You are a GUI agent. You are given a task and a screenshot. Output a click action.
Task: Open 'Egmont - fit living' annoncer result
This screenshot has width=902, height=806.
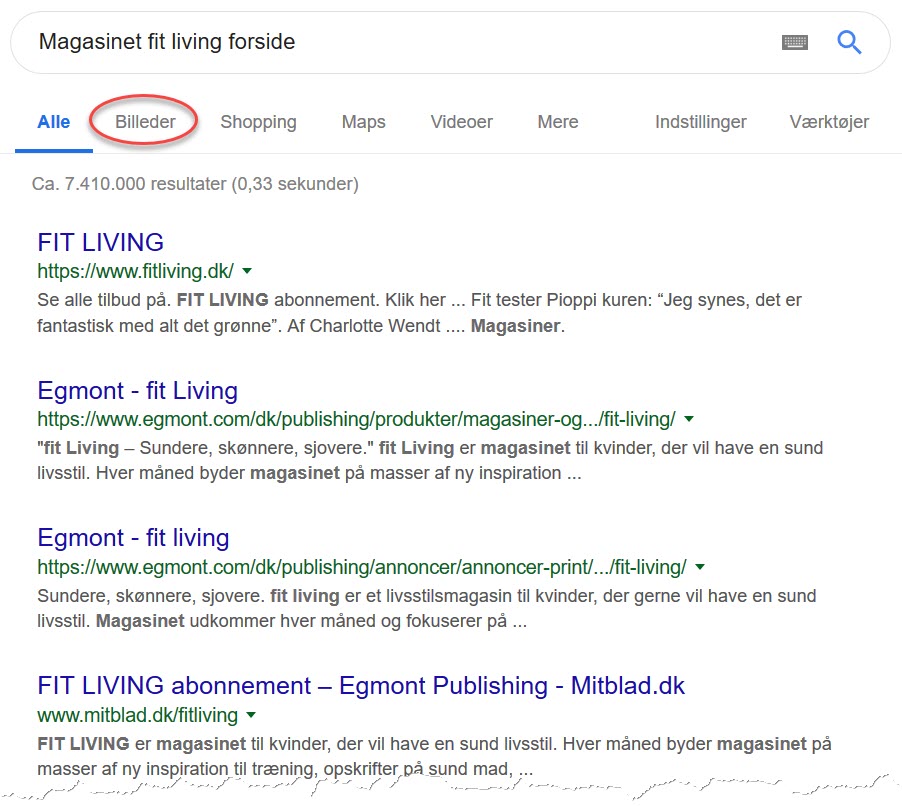tap(133, 537)
